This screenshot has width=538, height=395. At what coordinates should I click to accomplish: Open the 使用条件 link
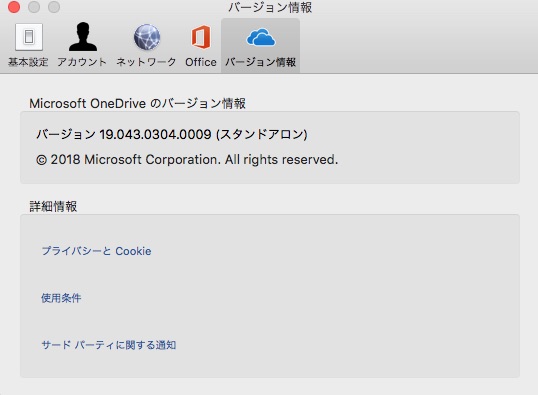(61, 298)
